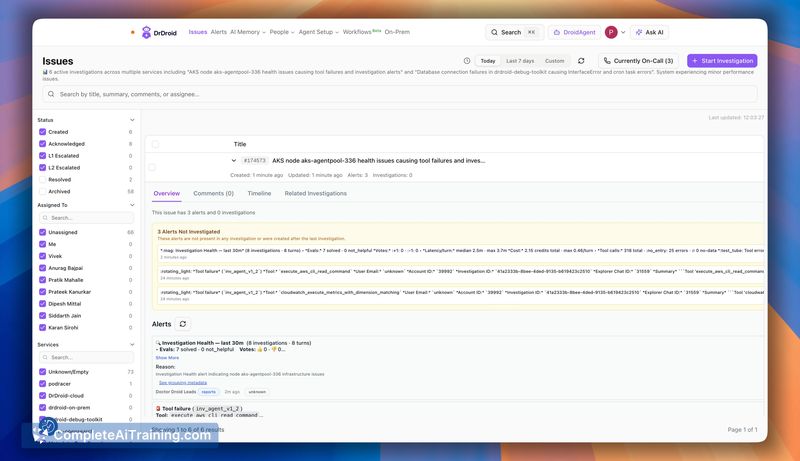
Task: Select the Custom time range
Action: 555,61
